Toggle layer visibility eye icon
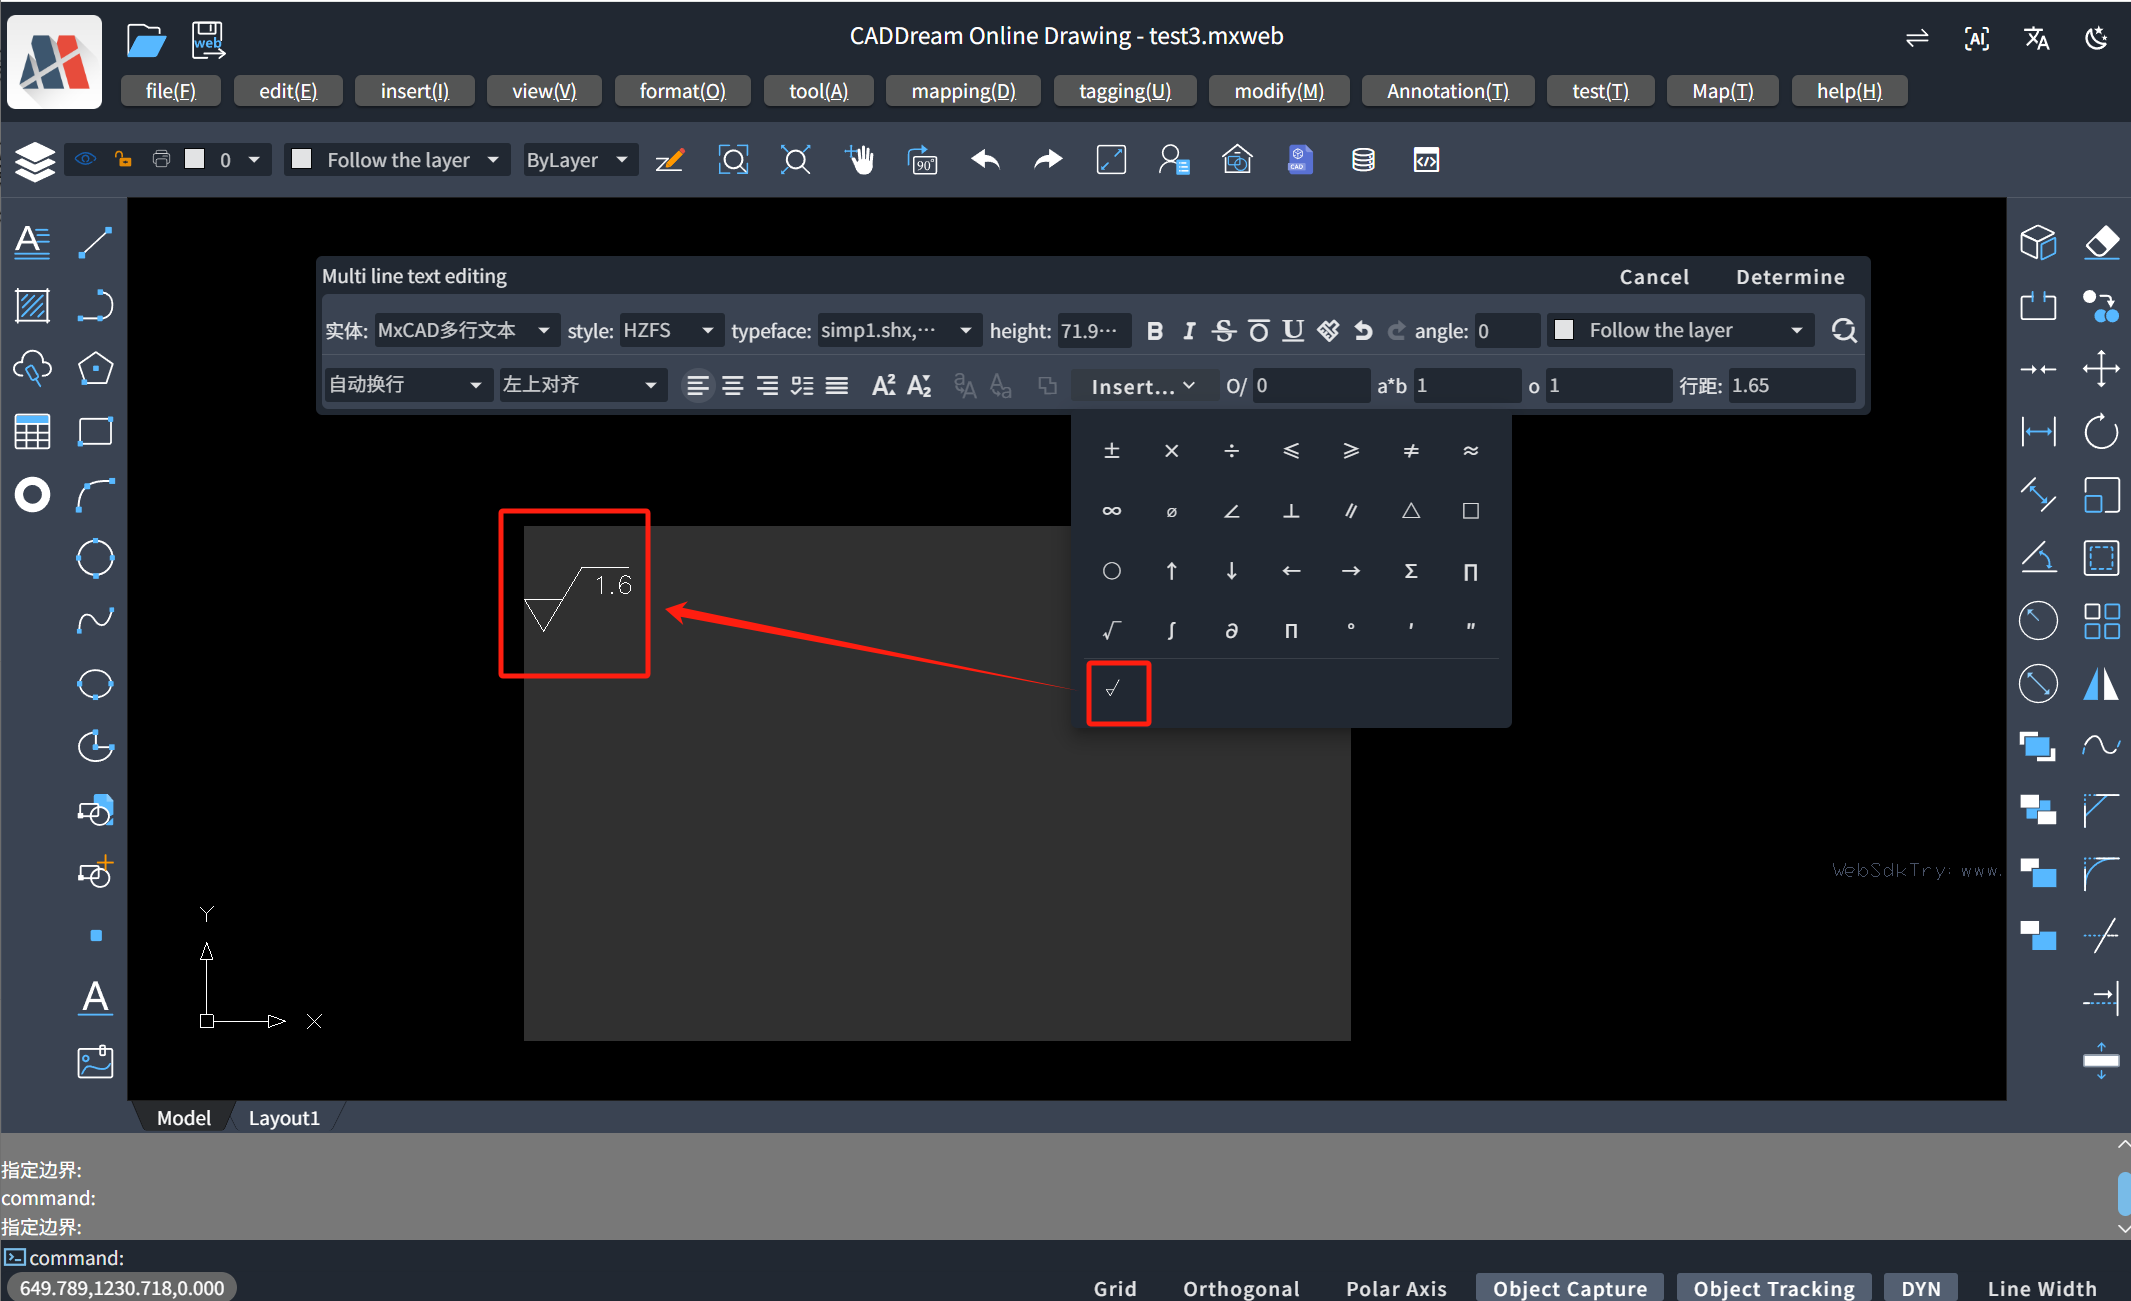 86,160
